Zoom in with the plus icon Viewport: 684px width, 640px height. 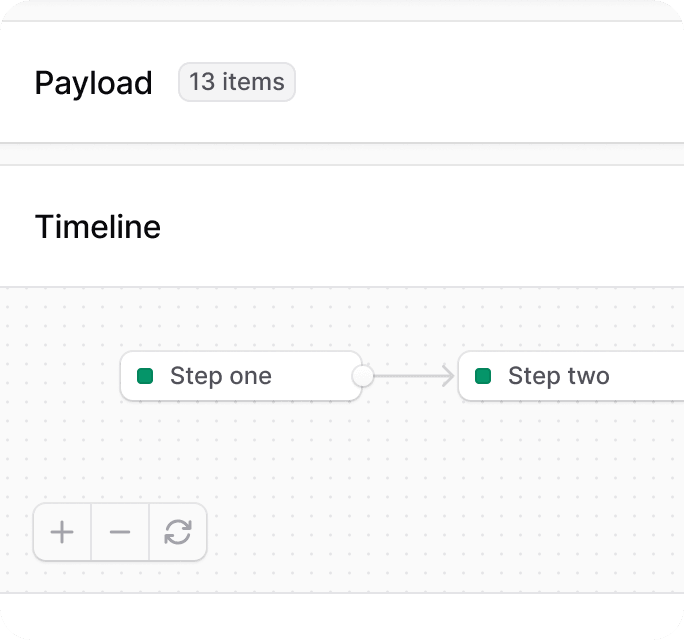62,532
